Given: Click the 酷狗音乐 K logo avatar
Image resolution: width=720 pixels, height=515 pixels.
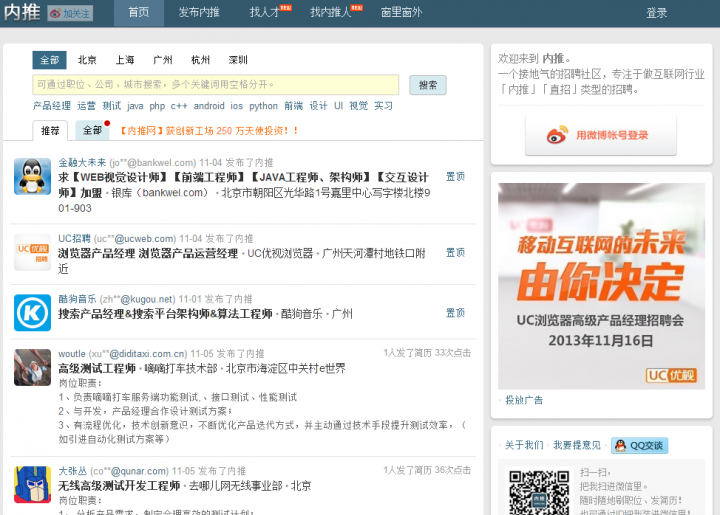Looking at the screenshot, I should pyautogui.click(x=32, y=313).
